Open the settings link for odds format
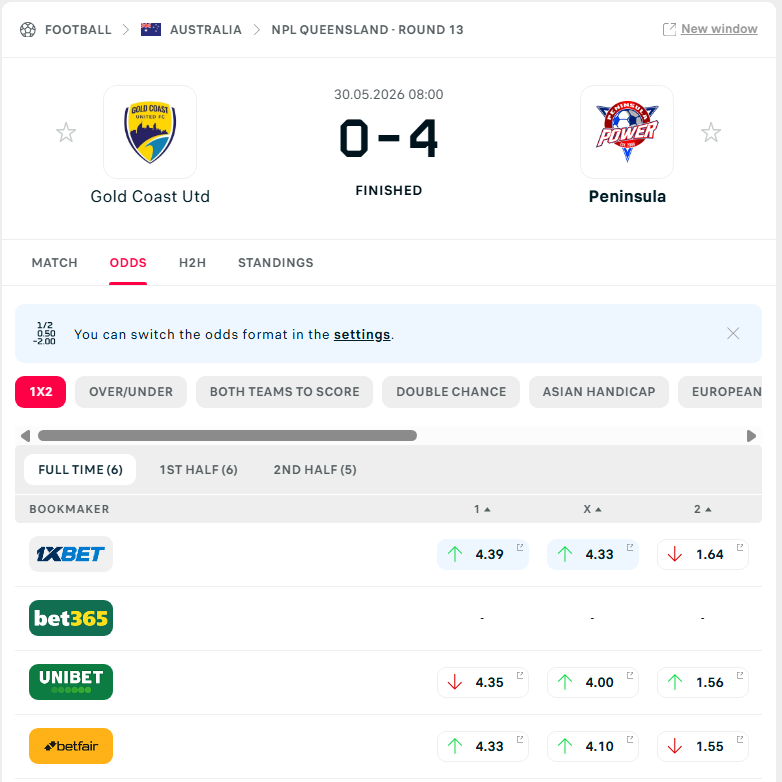The width and height of the screenshot is (782, 782). (362, 335)
